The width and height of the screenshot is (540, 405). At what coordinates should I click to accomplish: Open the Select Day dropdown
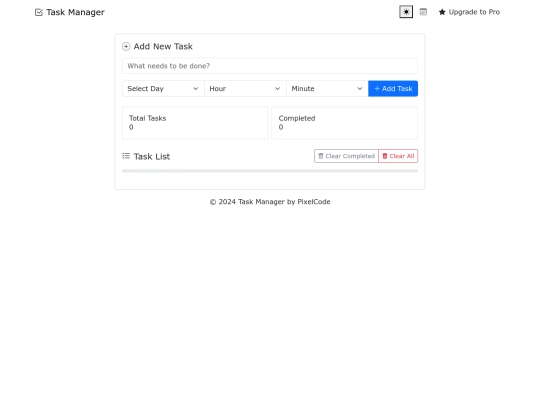163,89
